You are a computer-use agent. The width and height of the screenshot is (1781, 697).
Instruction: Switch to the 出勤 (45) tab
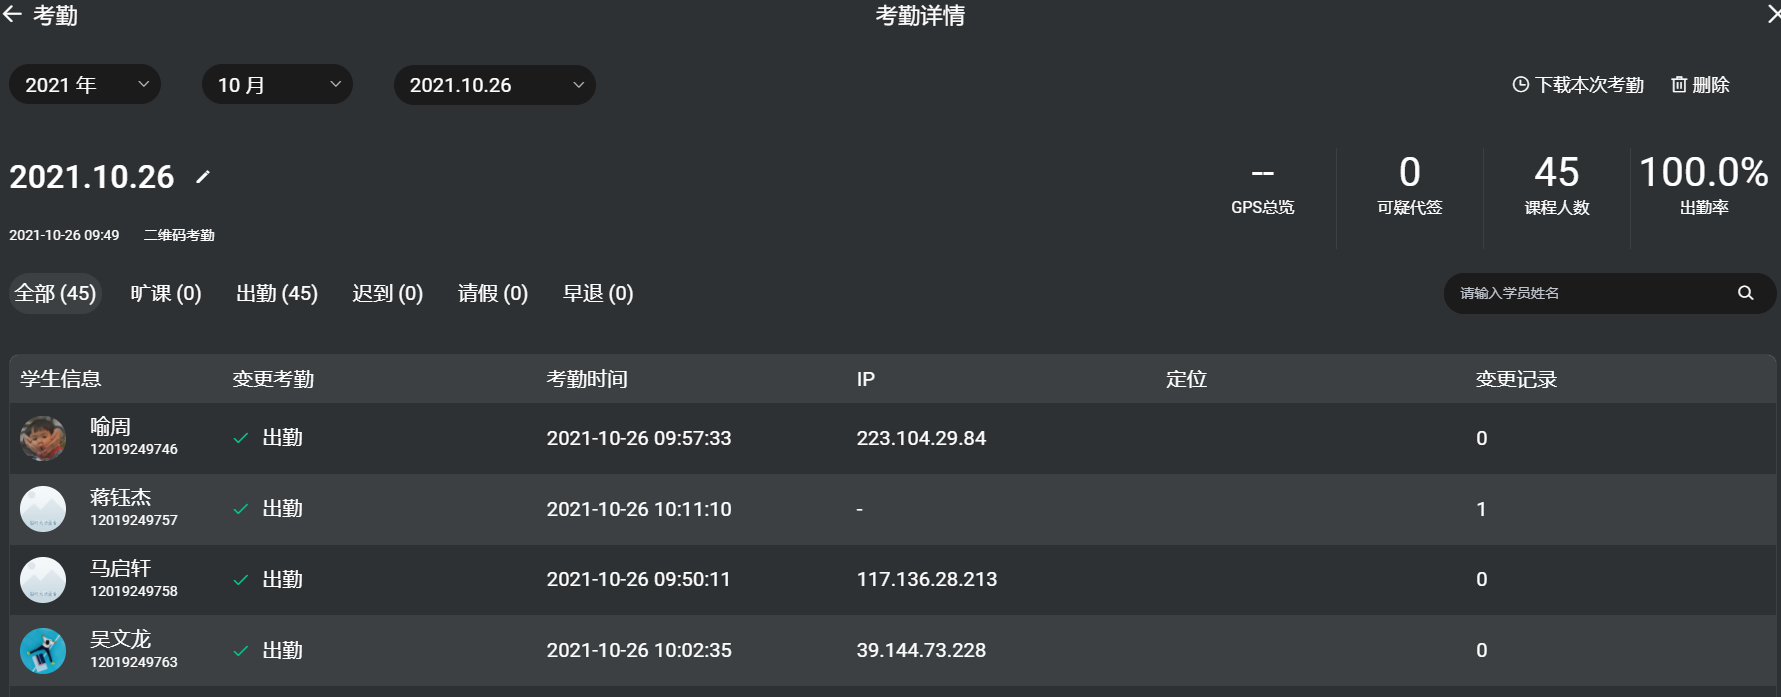pos(277,293)
